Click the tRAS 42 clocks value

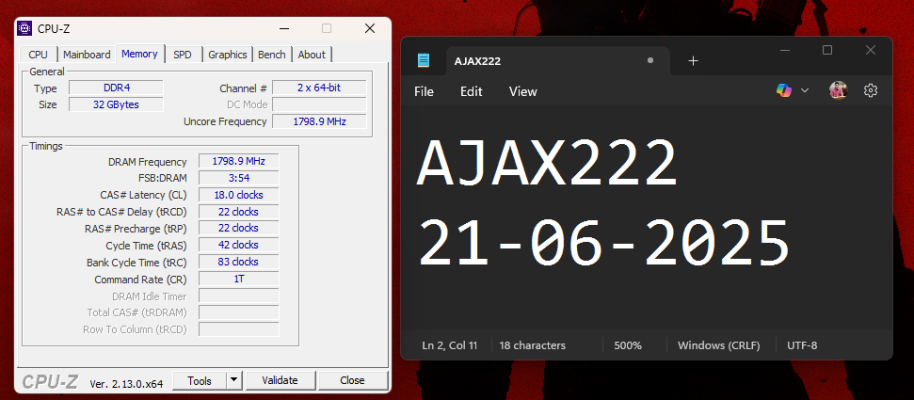click(238, 245)
